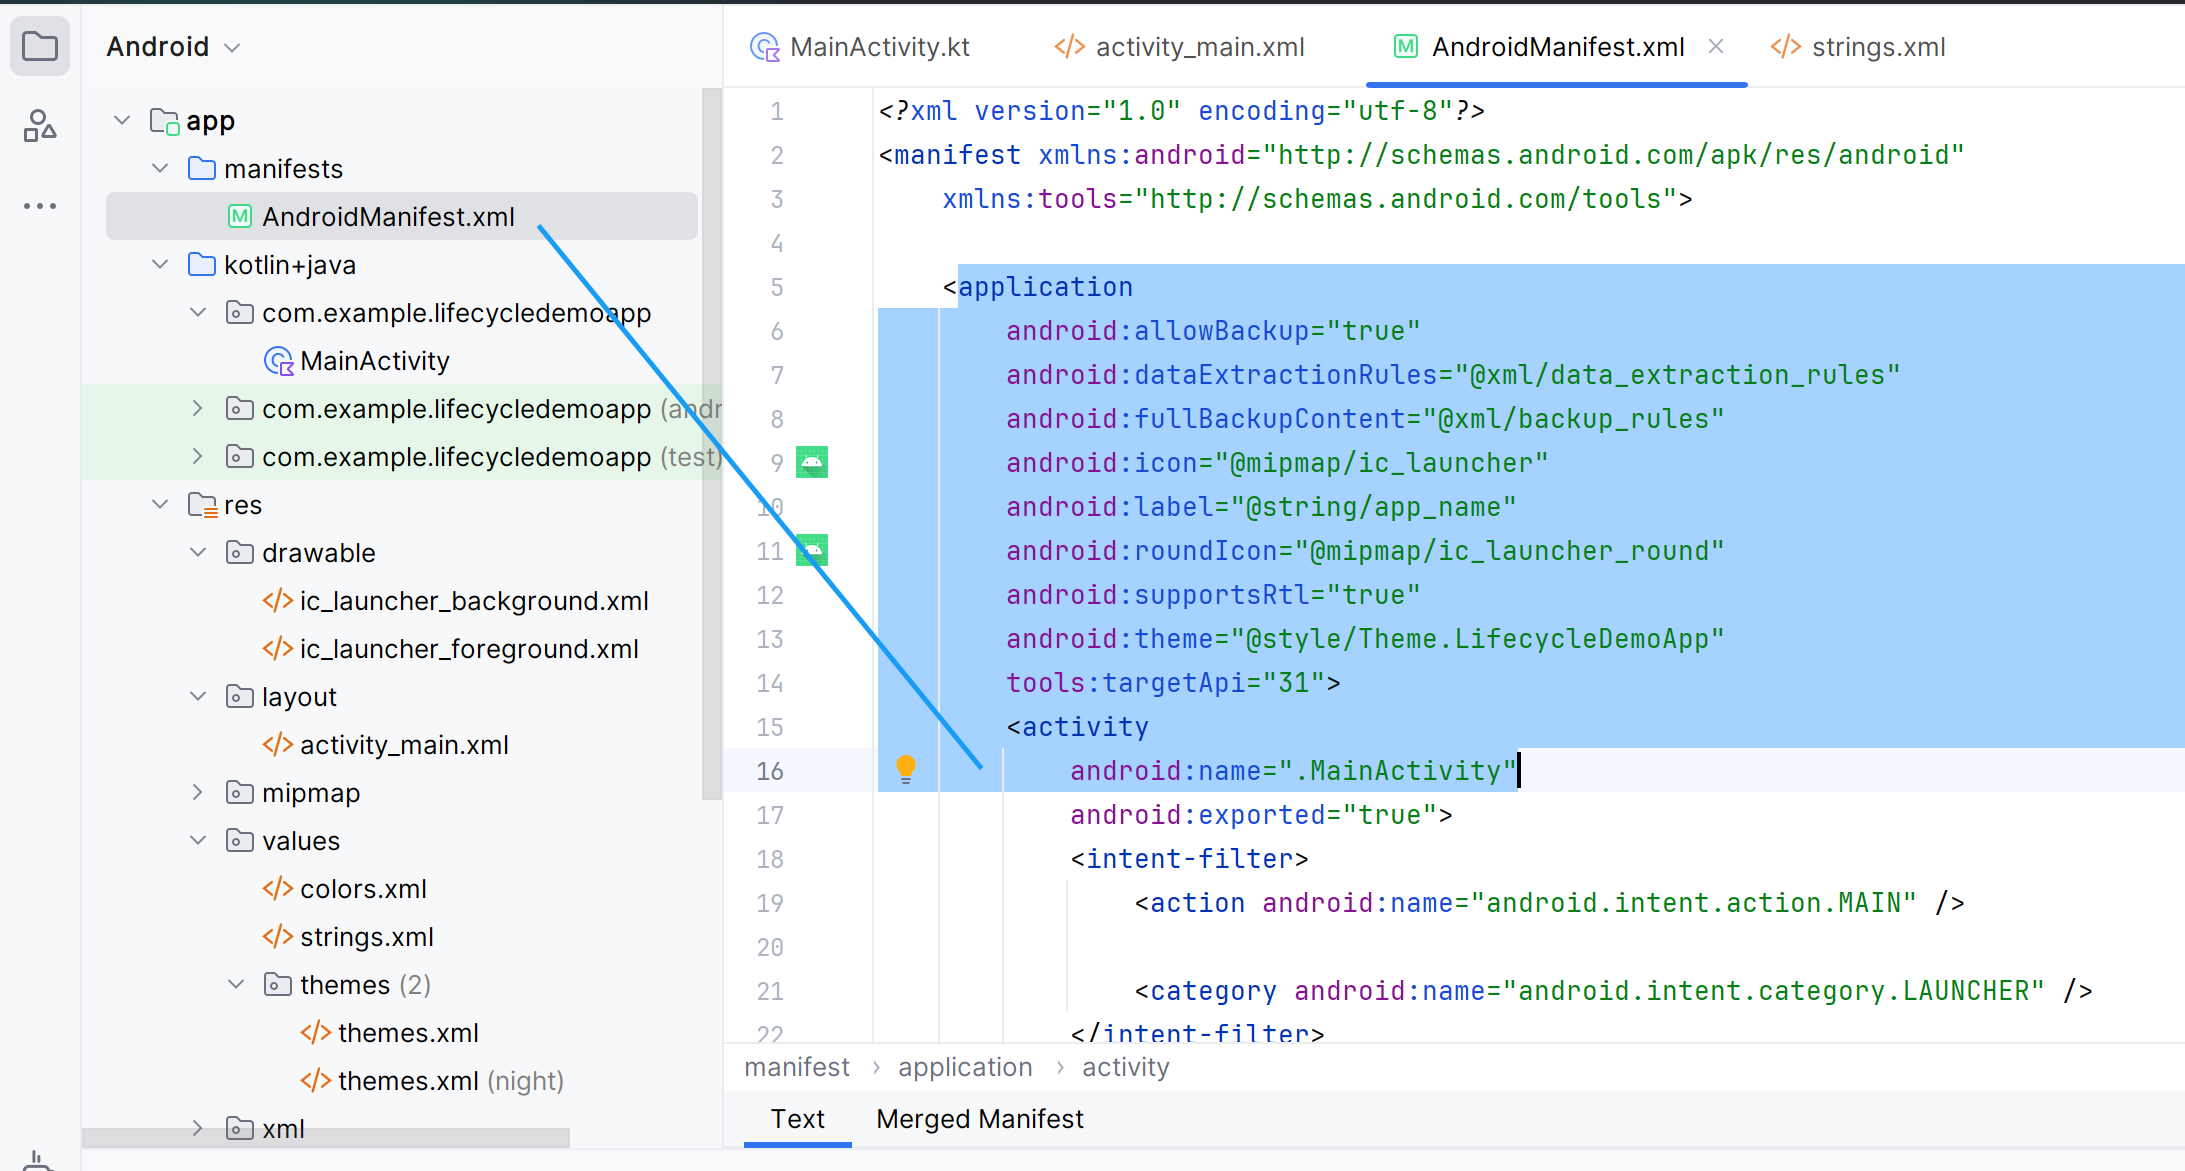Click the application breadcrumb
Viewport: 2185px width, 1171px height.
(x=965, y=1067)
